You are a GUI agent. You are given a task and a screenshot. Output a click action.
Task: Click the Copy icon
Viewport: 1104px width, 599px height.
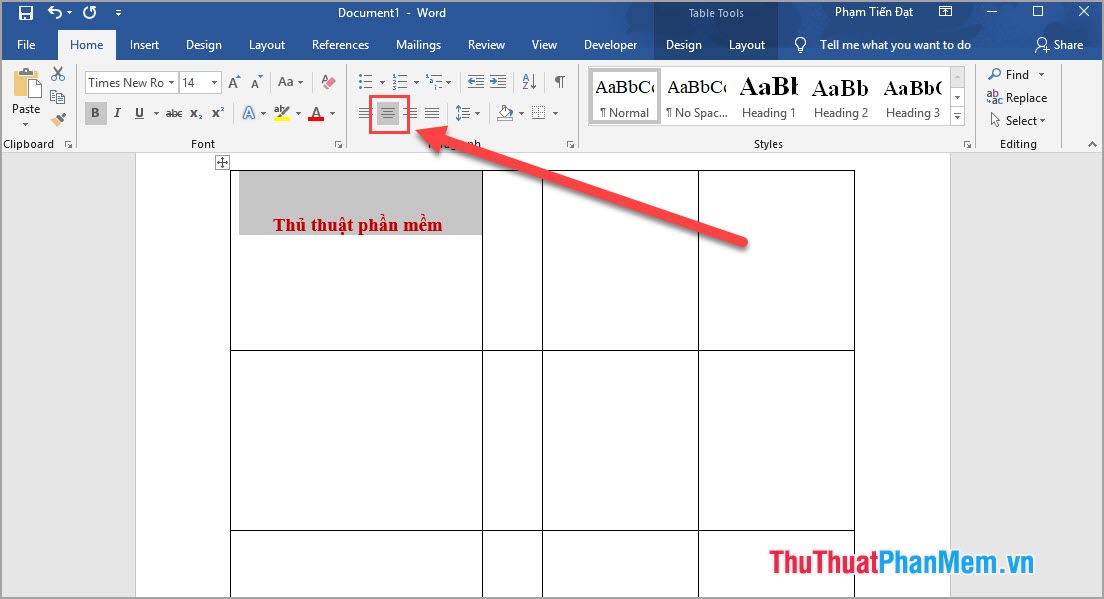point(58,97)
